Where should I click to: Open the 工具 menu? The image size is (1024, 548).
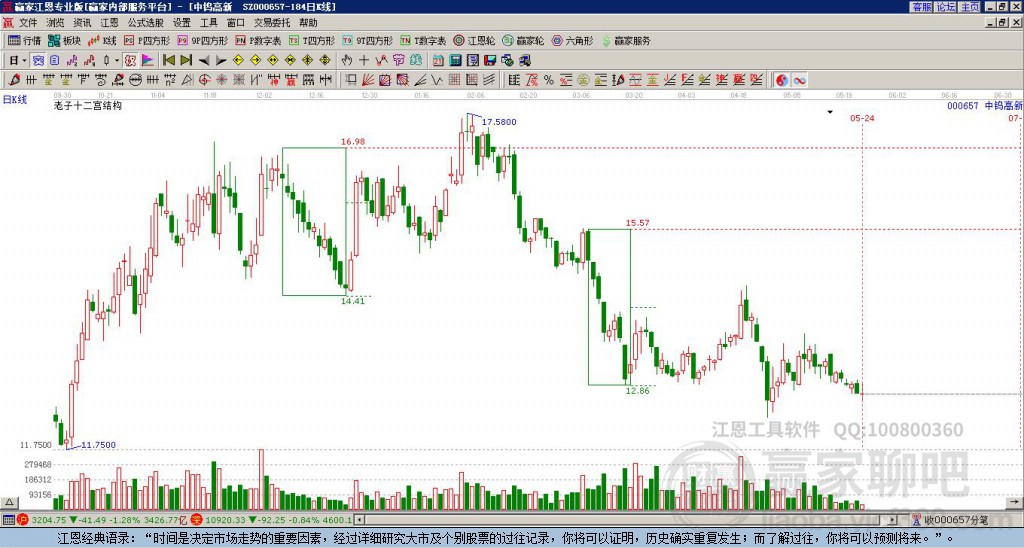click(x=208, y=23)
